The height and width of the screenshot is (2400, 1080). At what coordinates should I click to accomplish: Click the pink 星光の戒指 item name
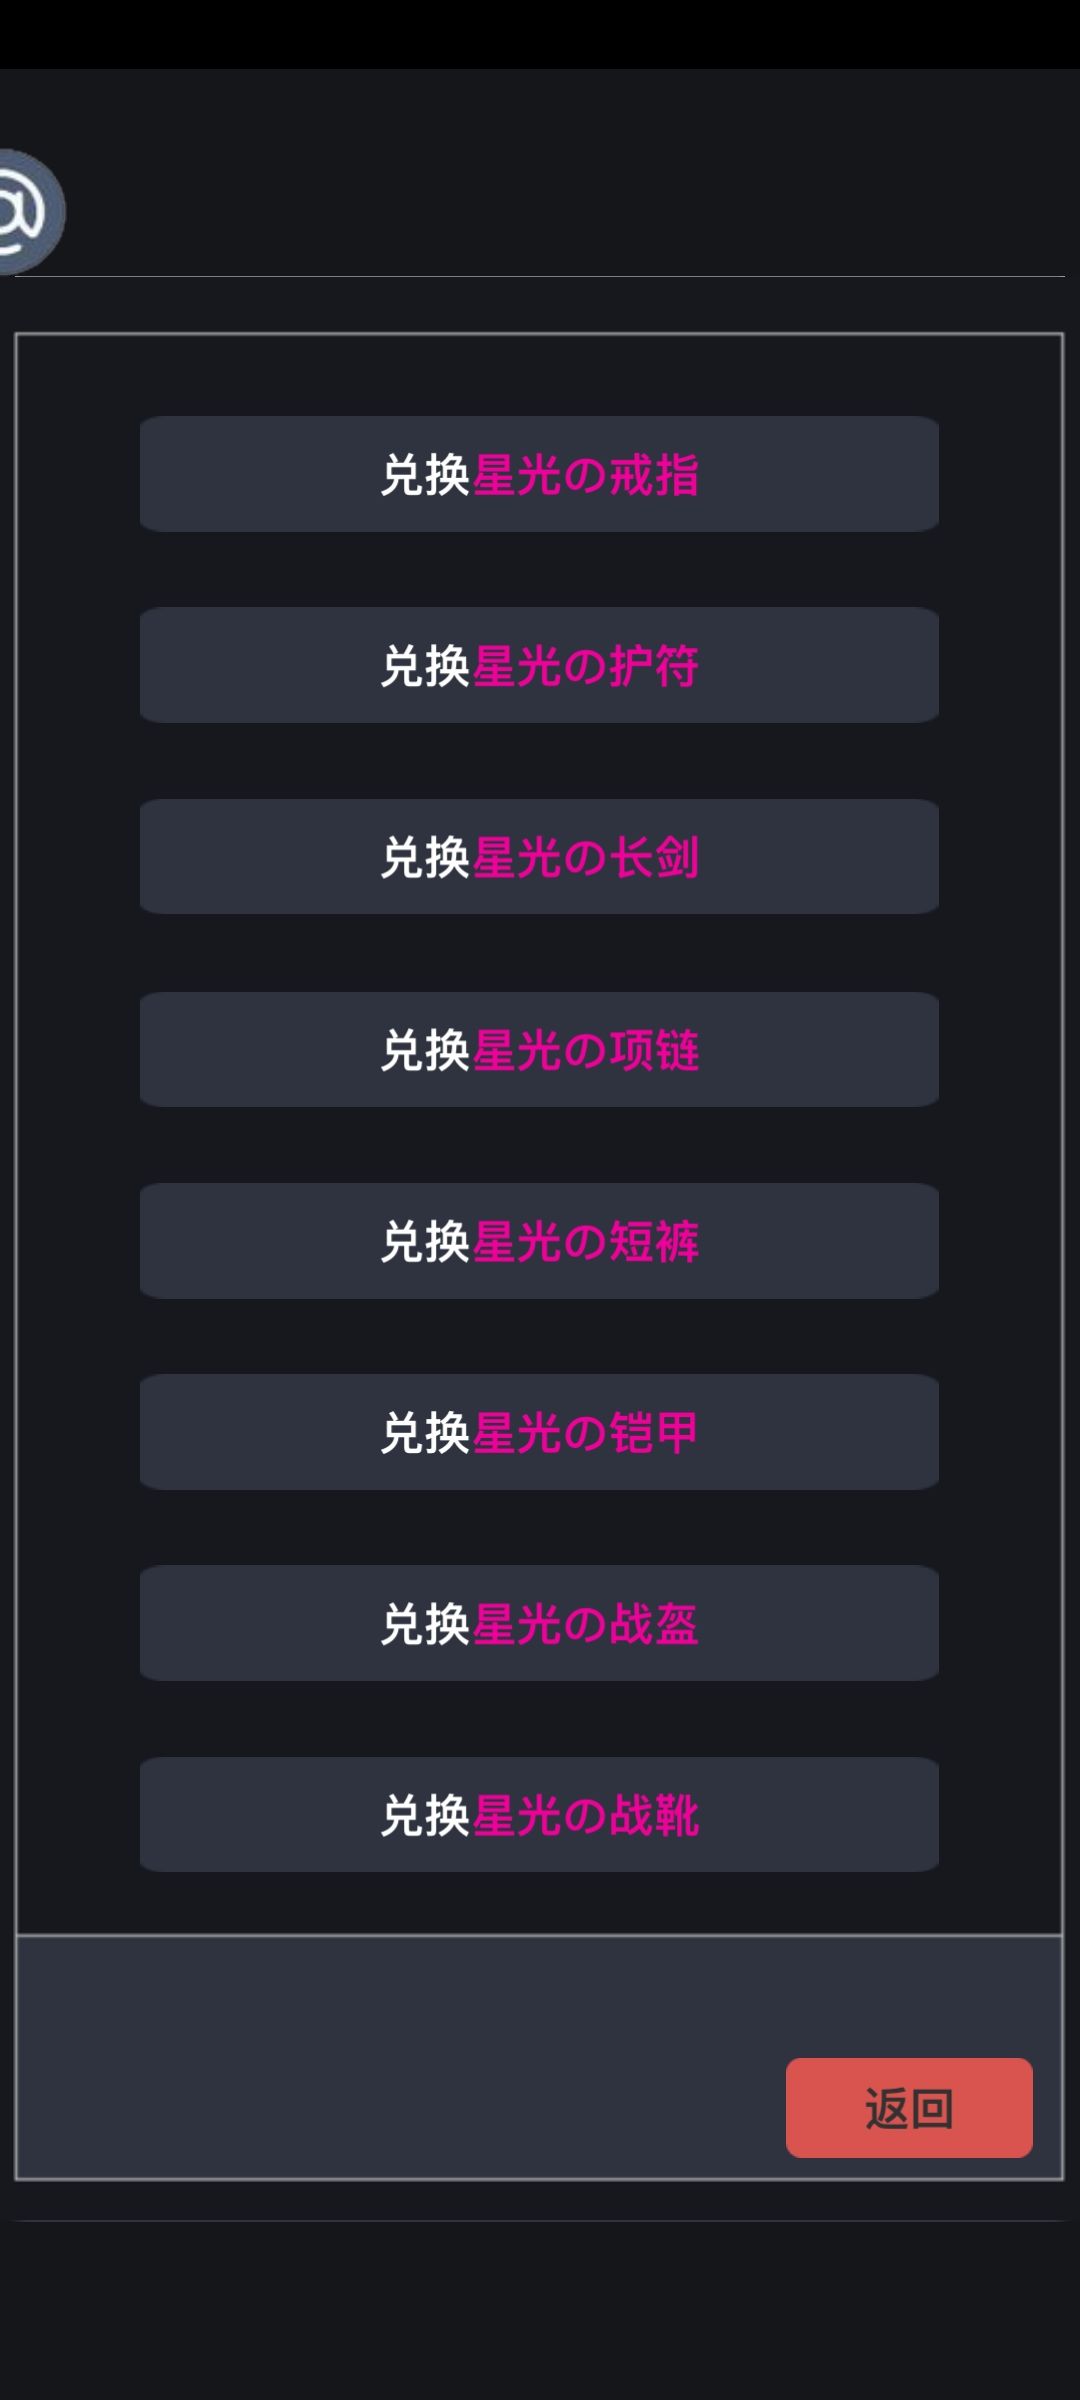pyautogui.click(x=586, y=475)
